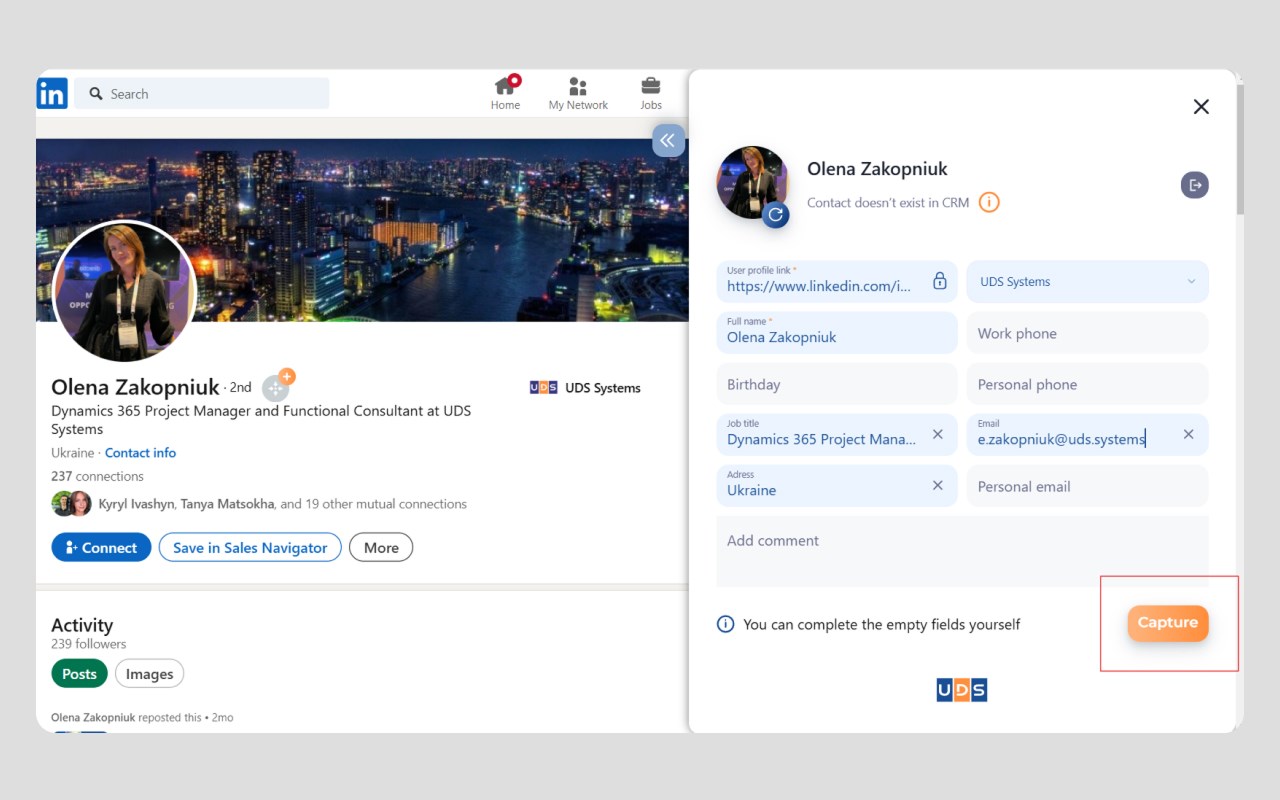Image resolution: width=1280 pixels, height=800 pixels.
Task: Click the profile avatar in CRM panel
Action: [x=752, y=183]
